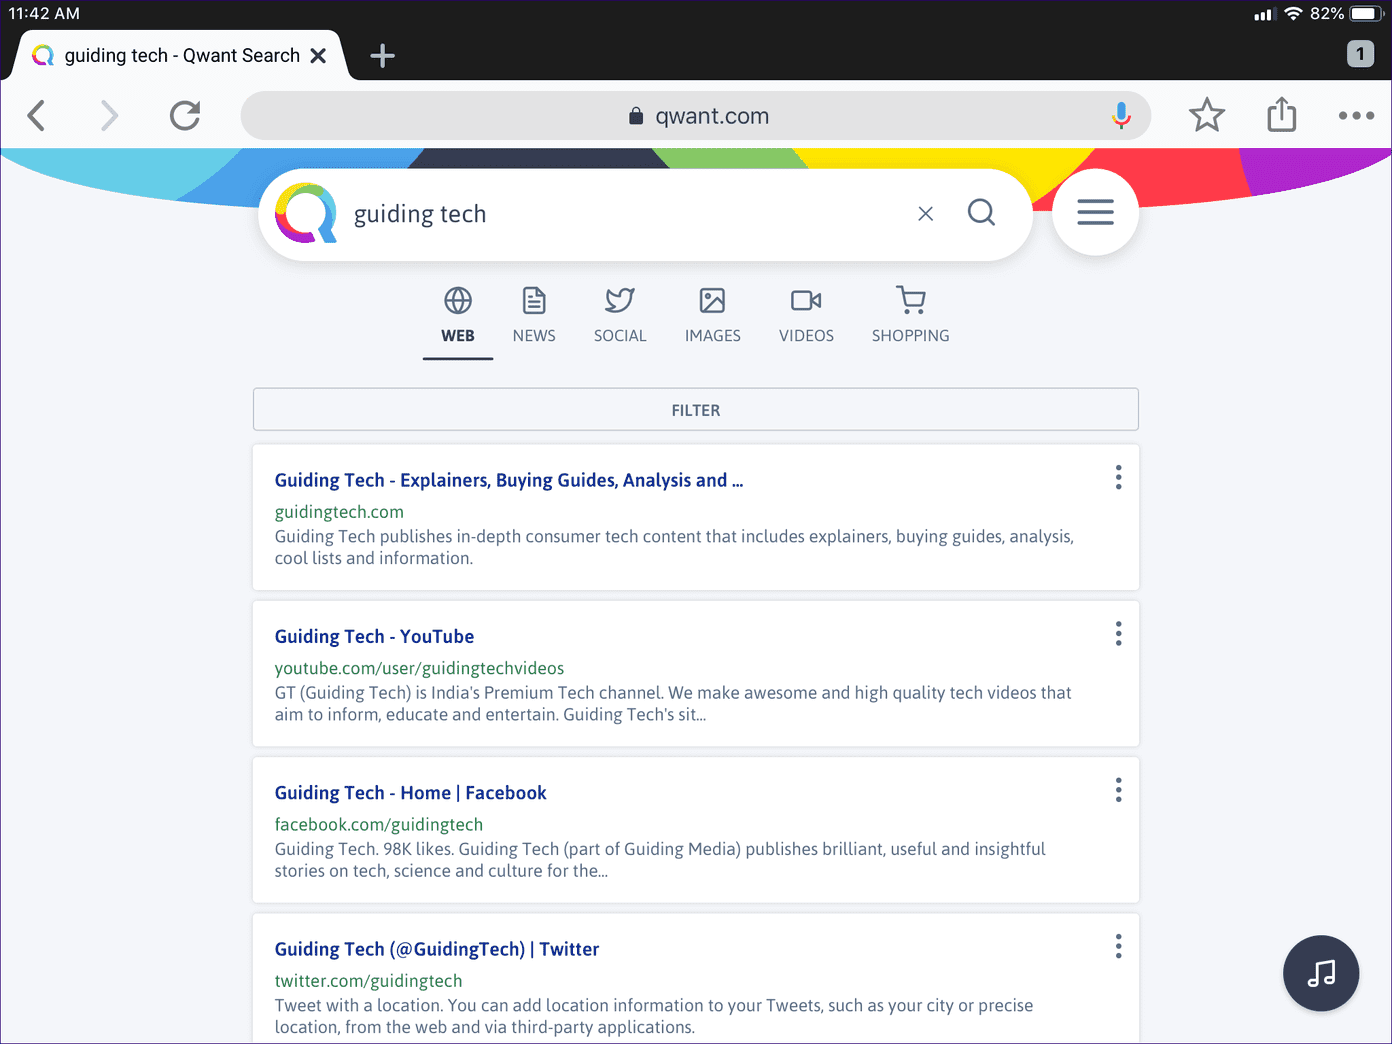Go forward using browser forward arrow

pyautogui.click(x=109, y=116)
